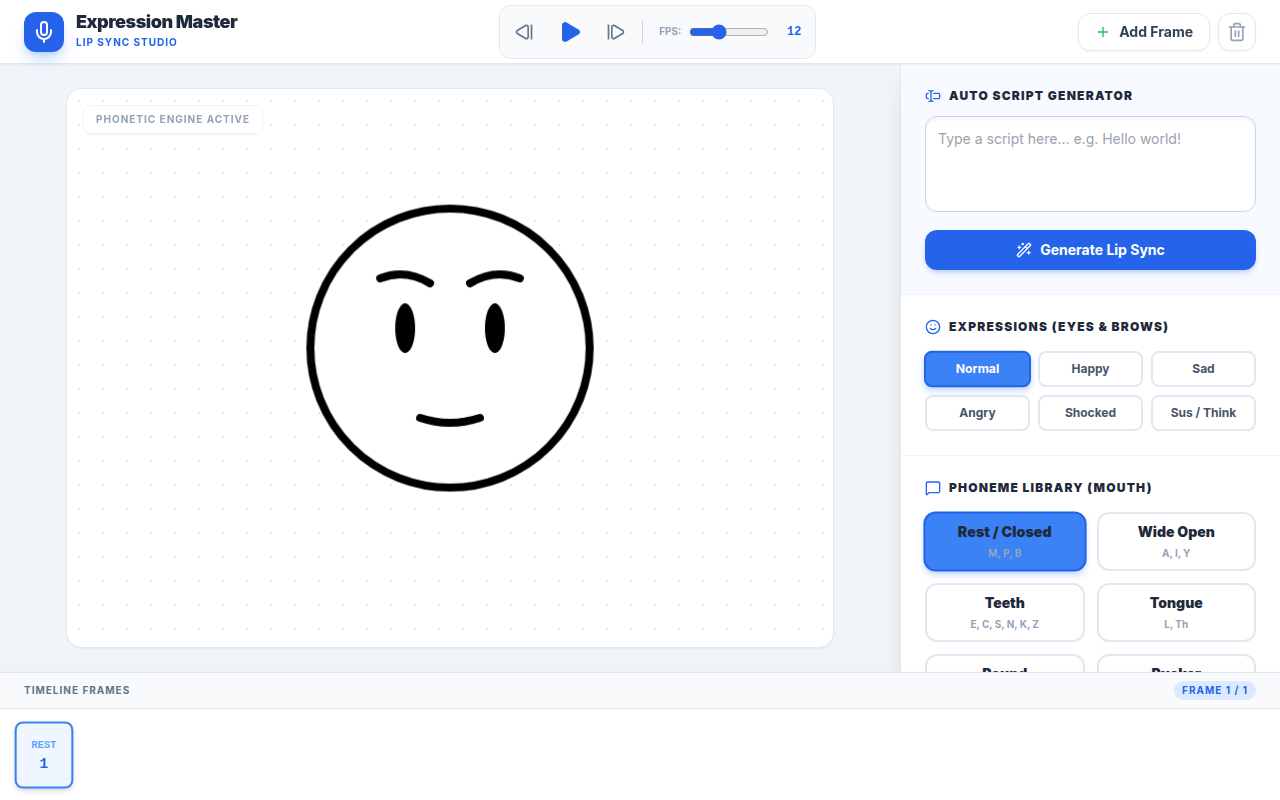Delete frame with trash icon
This screenshot has height=800, width=1280.
pos(1237,32)
